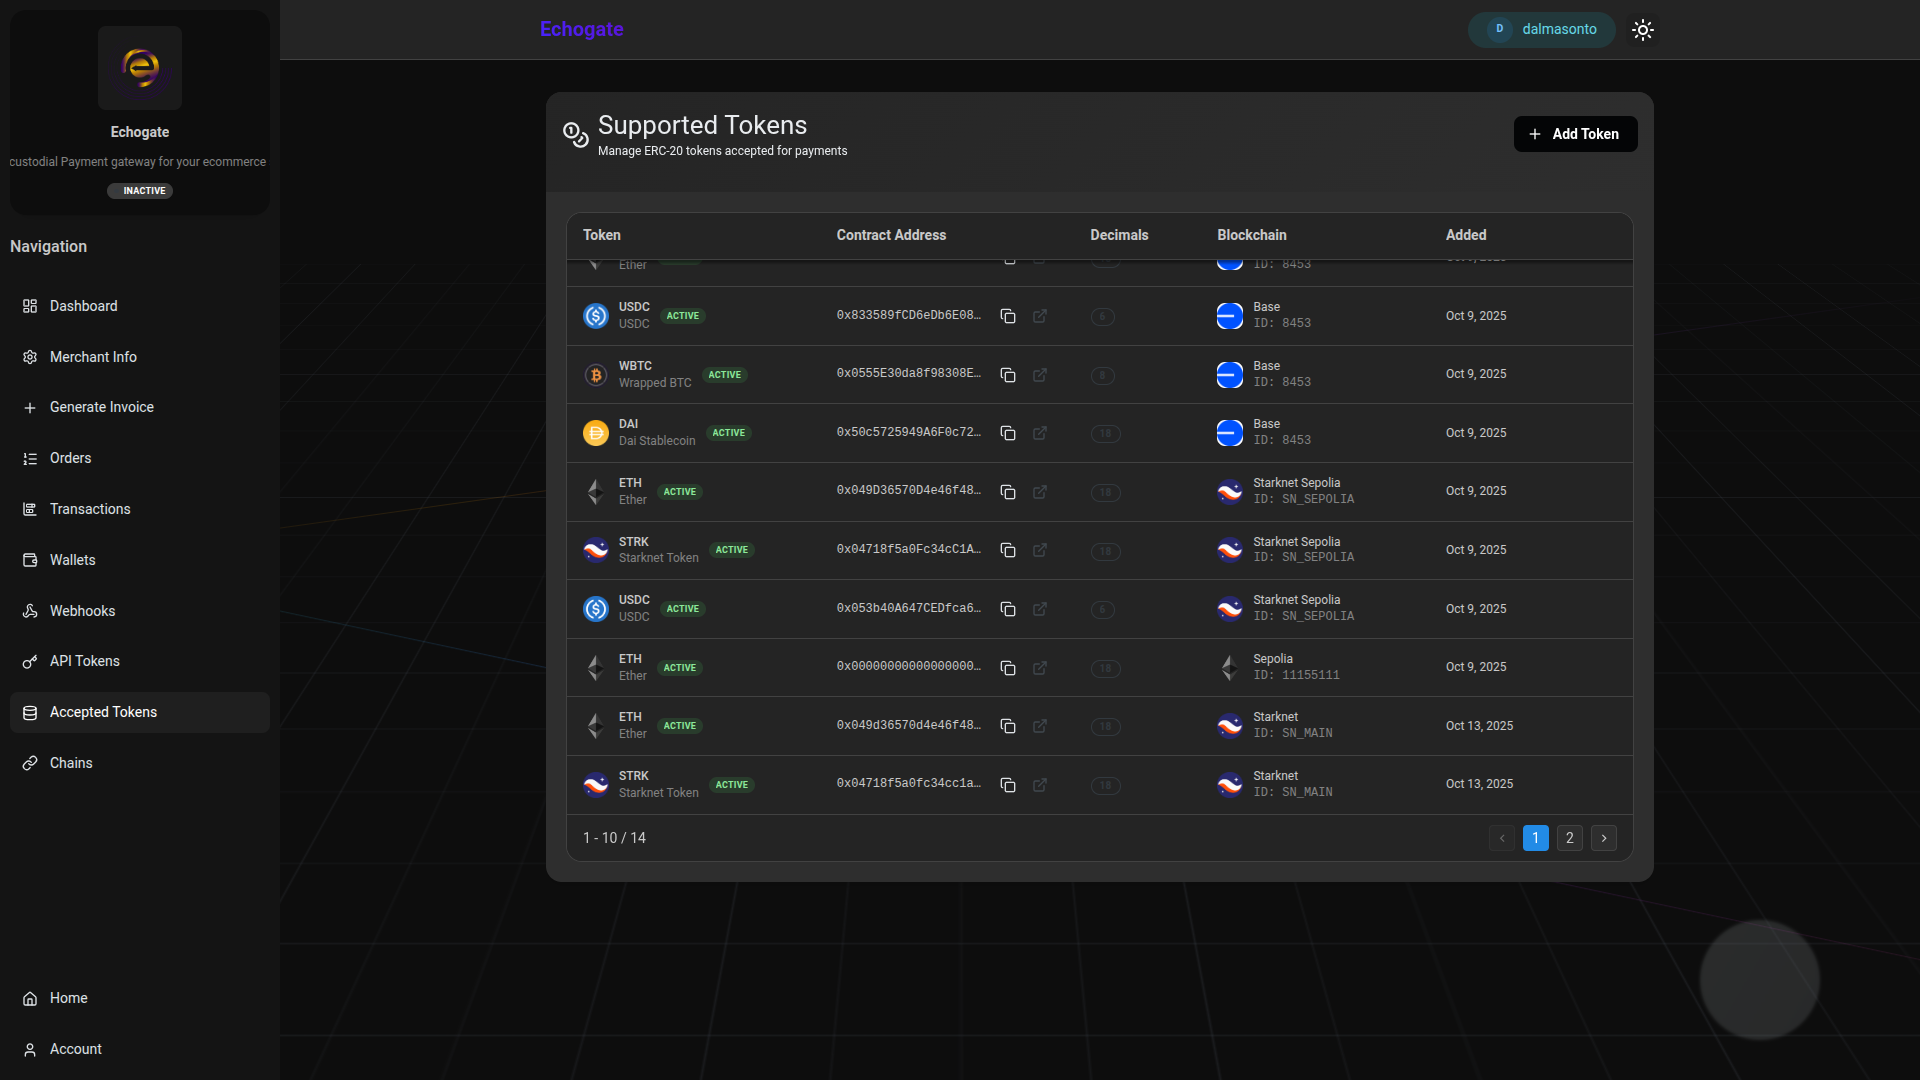Click the floating circular button

tap(1759, 980)
